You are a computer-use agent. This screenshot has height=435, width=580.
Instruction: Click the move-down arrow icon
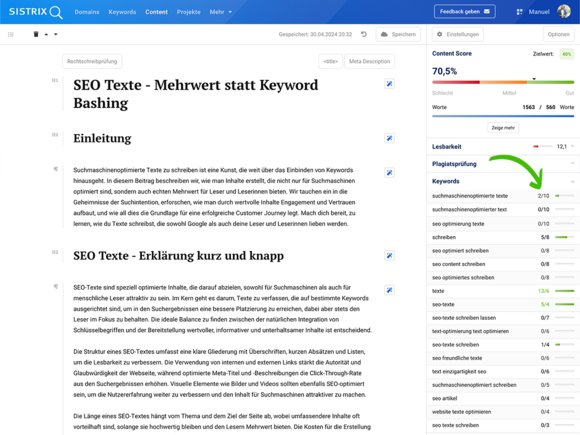(56, 34)
